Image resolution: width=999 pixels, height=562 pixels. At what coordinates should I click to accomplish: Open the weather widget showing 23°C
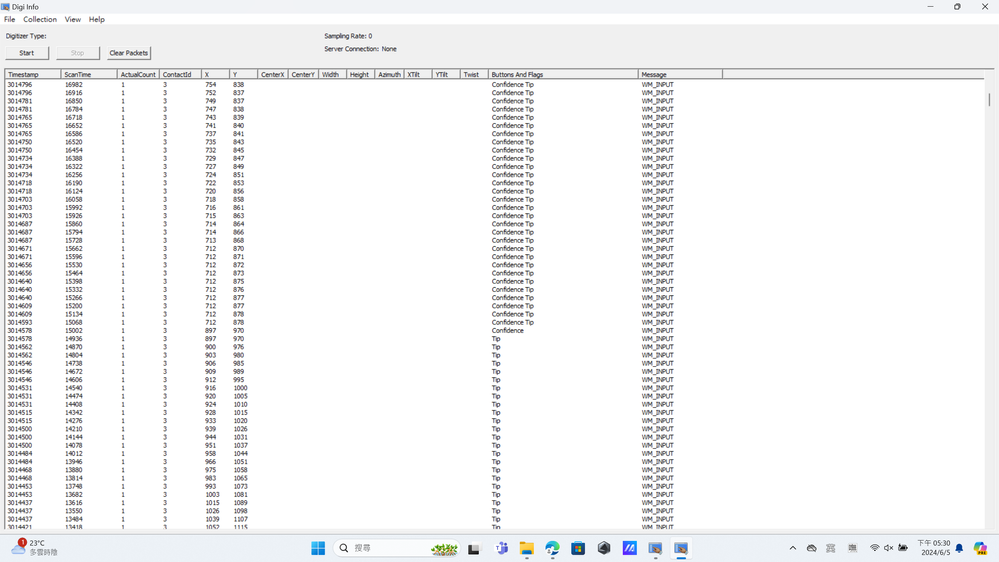coord(34,547)
